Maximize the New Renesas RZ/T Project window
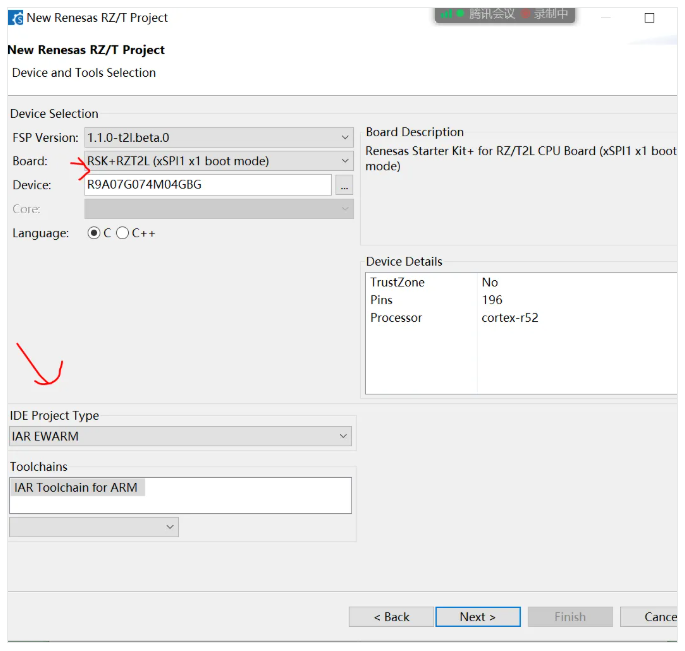The height and width of the screenshot is (651, 685). click(x=649, y=18)
